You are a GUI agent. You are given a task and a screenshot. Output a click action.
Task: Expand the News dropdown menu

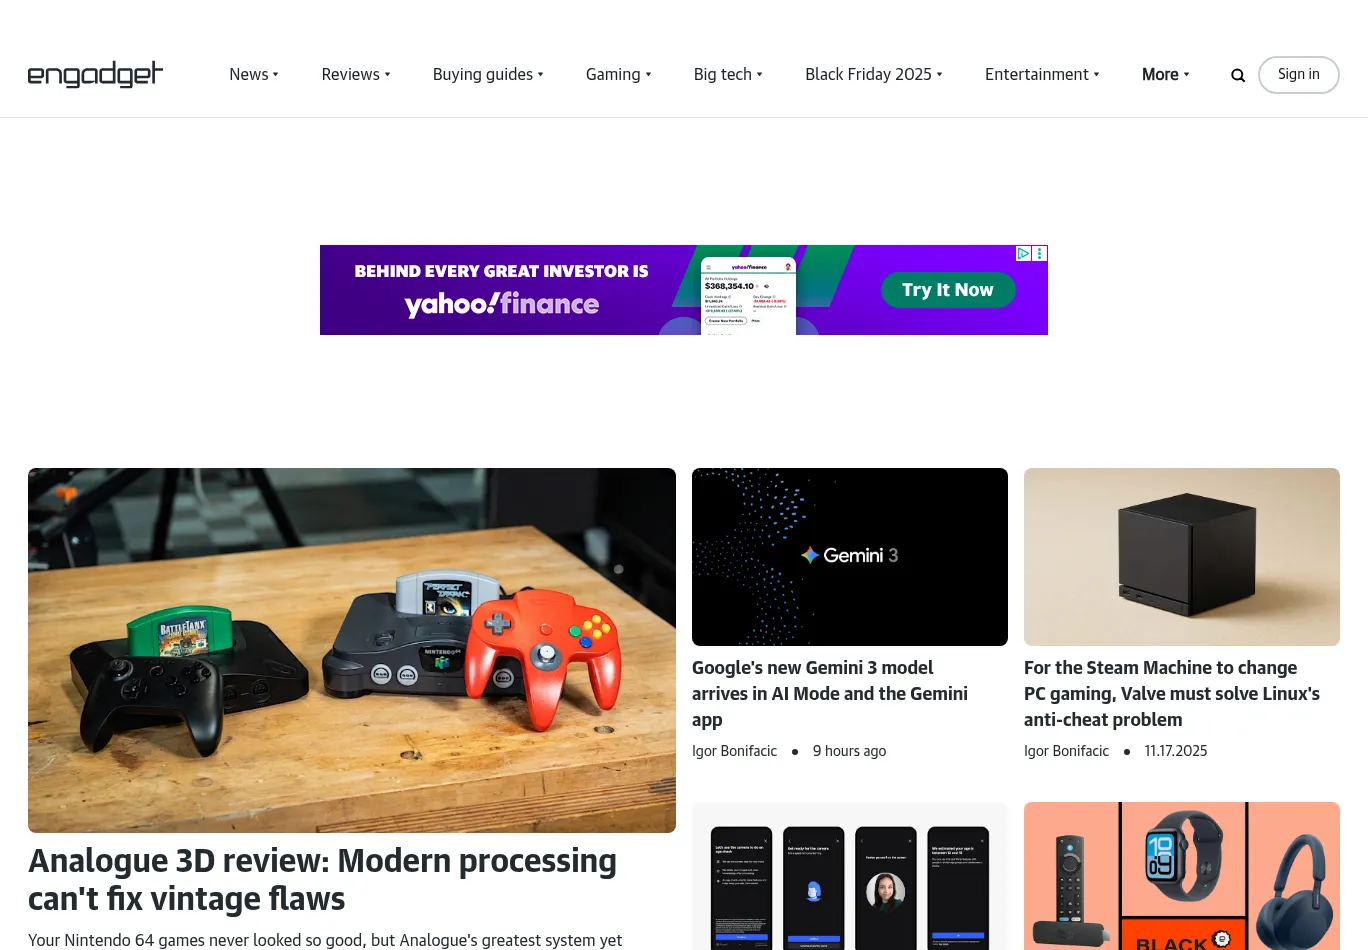point(254,74)
